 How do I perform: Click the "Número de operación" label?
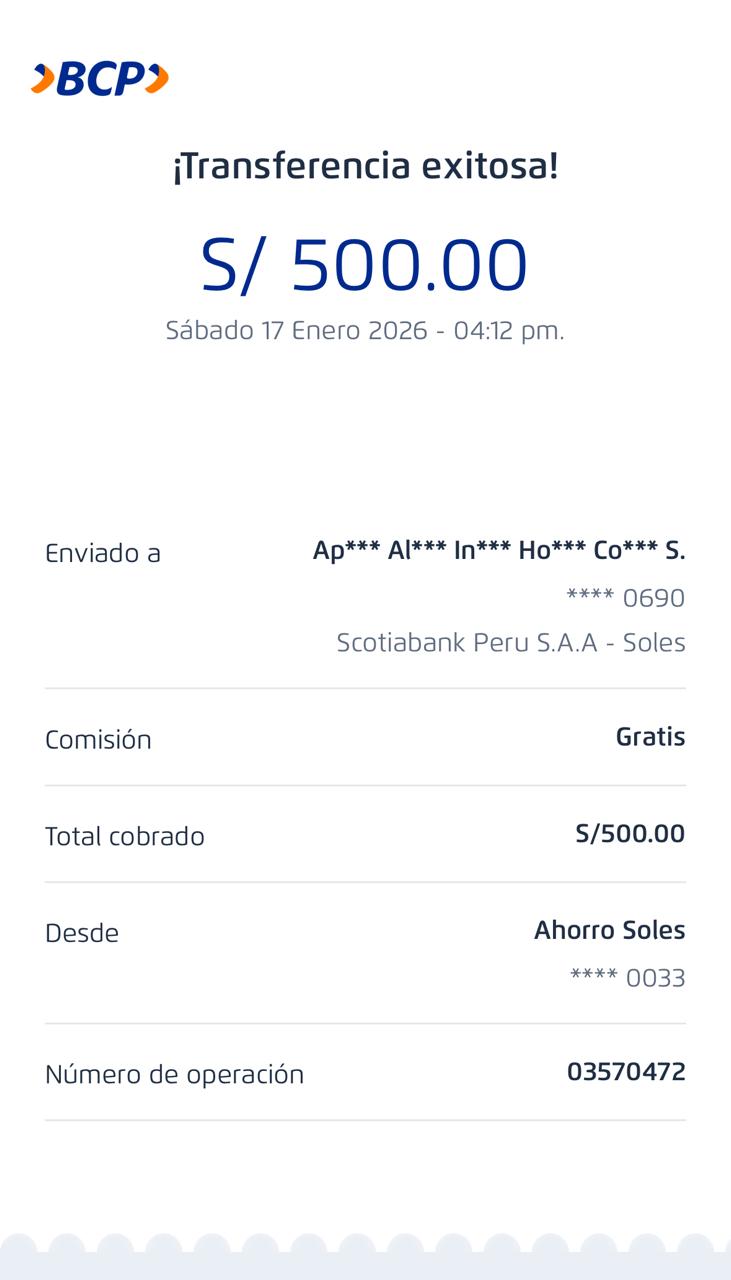click(174, 1075)
